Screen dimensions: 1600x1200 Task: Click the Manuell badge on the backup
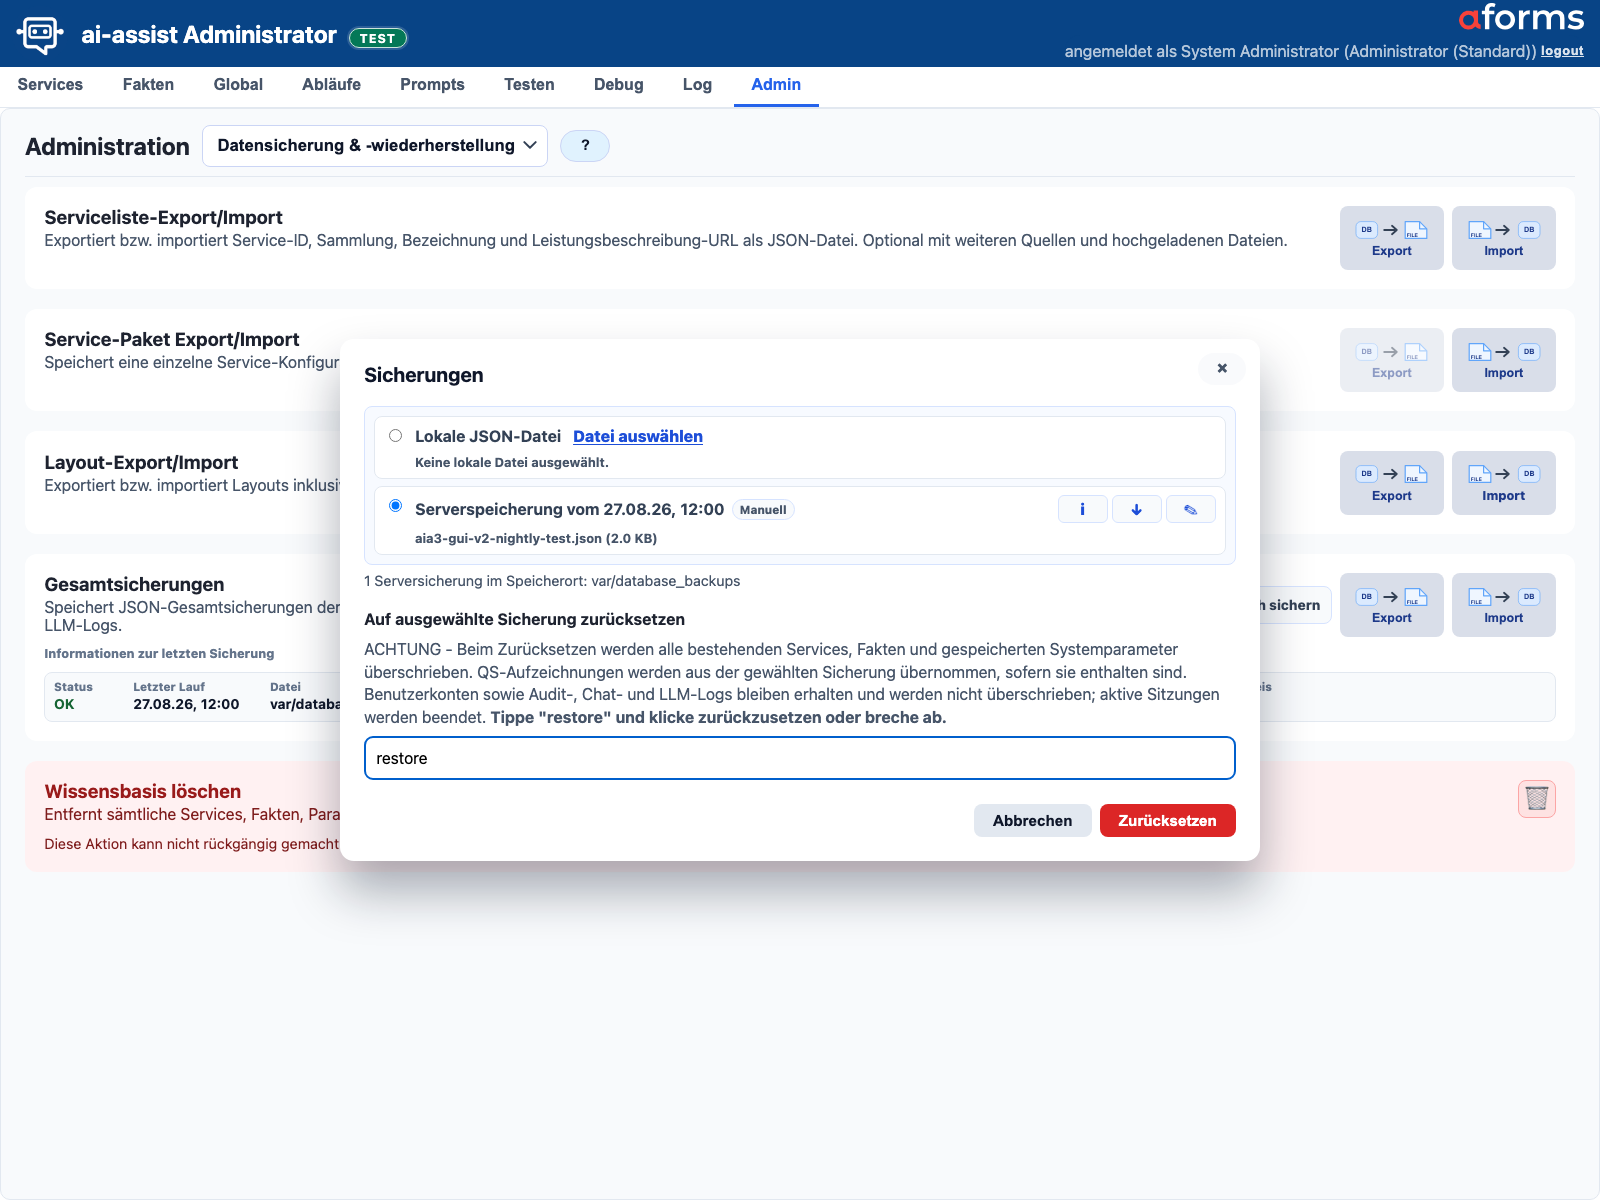763,510
